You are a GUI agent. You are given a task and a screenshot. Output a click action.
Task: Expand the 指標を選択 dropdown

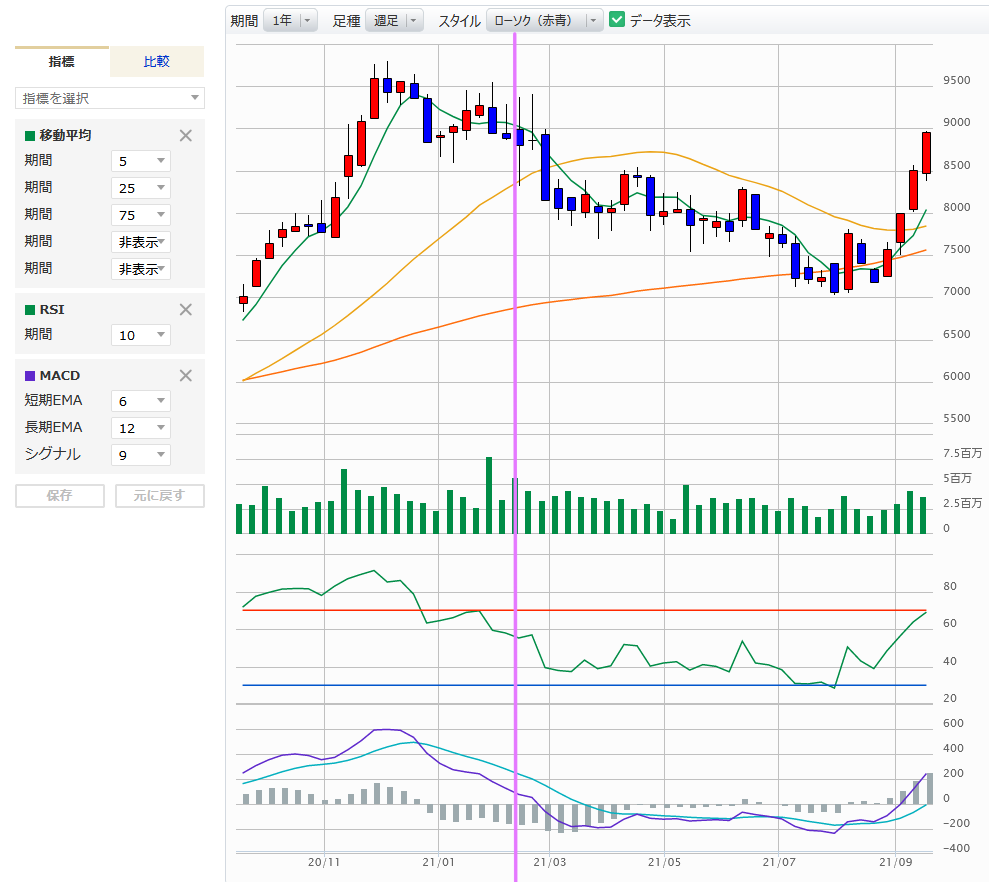(110, 98)
